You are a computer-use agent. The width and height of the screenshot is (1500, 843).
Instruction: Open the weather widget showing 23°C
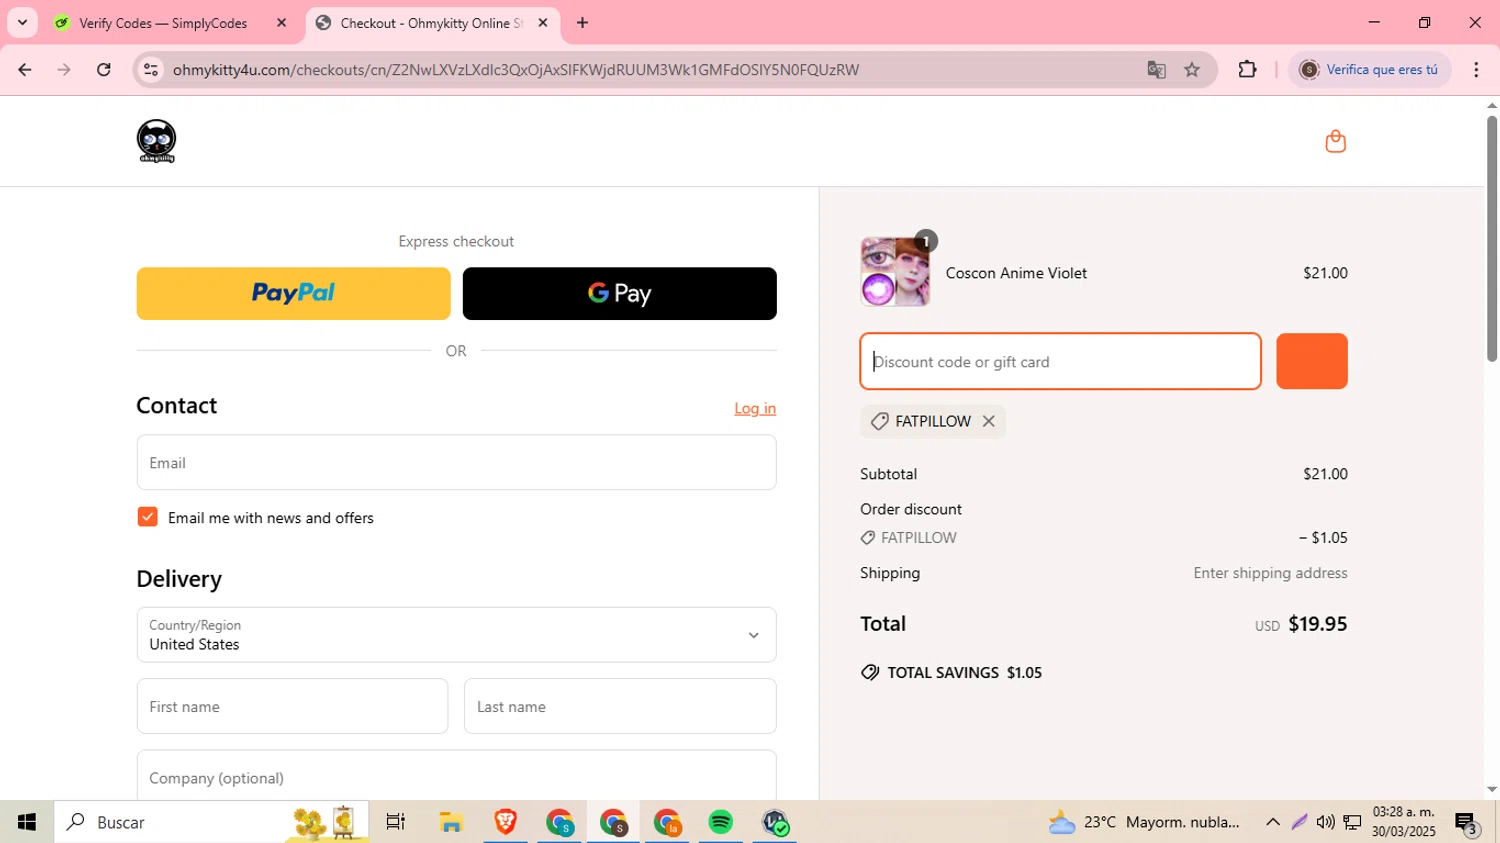[x=1145, y=822]
